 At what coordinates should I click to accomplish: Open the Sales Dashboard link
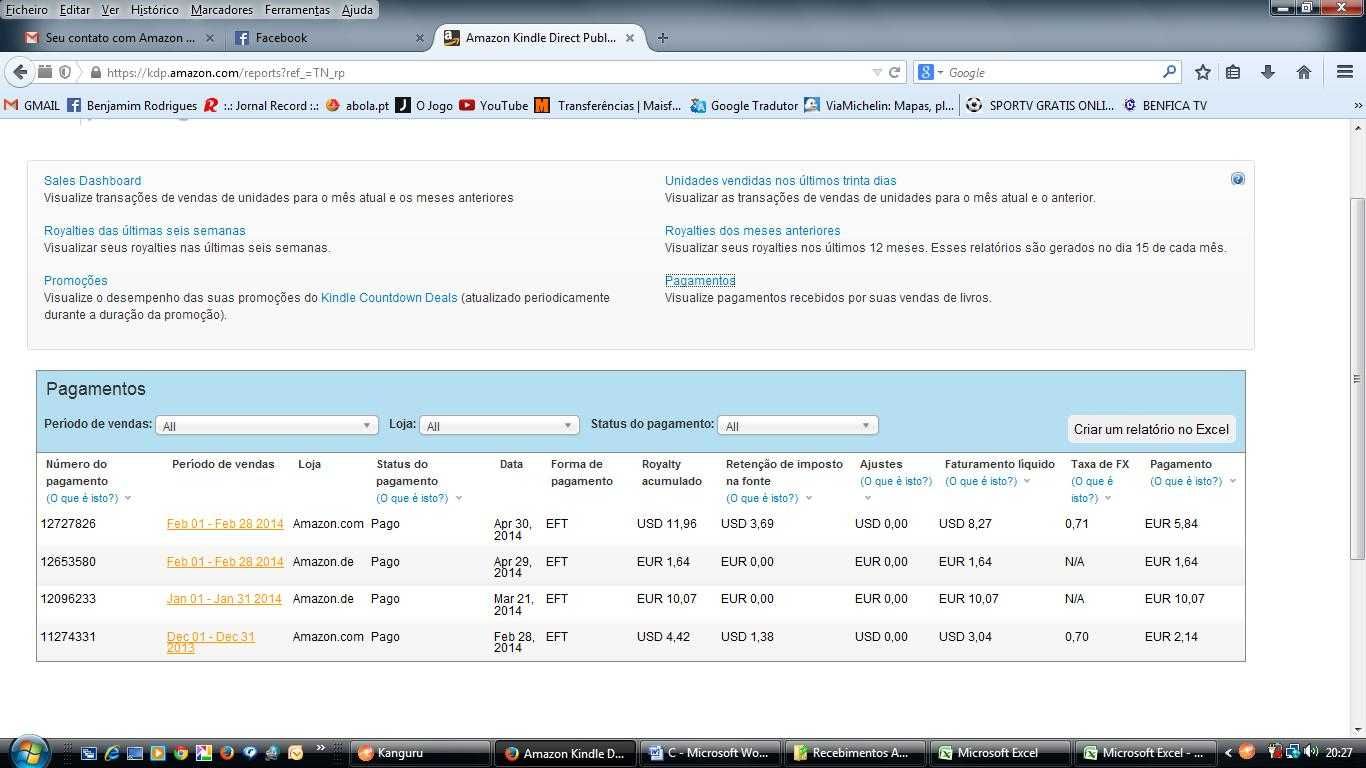tap(92, 181)
